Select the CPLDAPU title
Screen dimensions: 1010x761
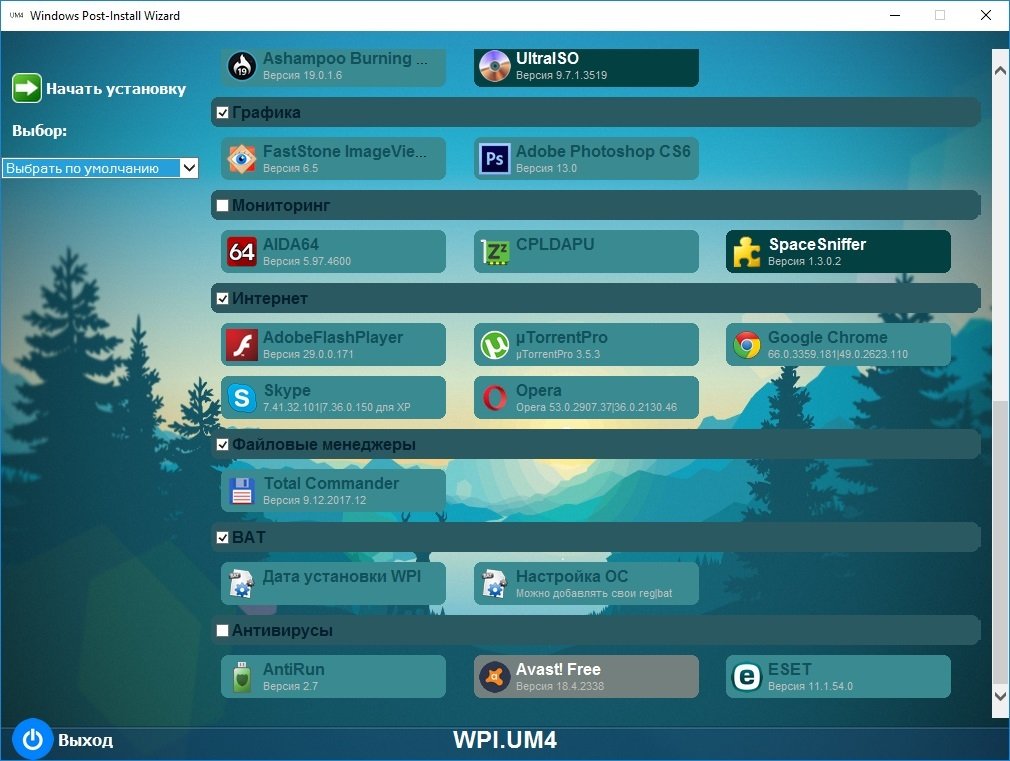(555, 244)
